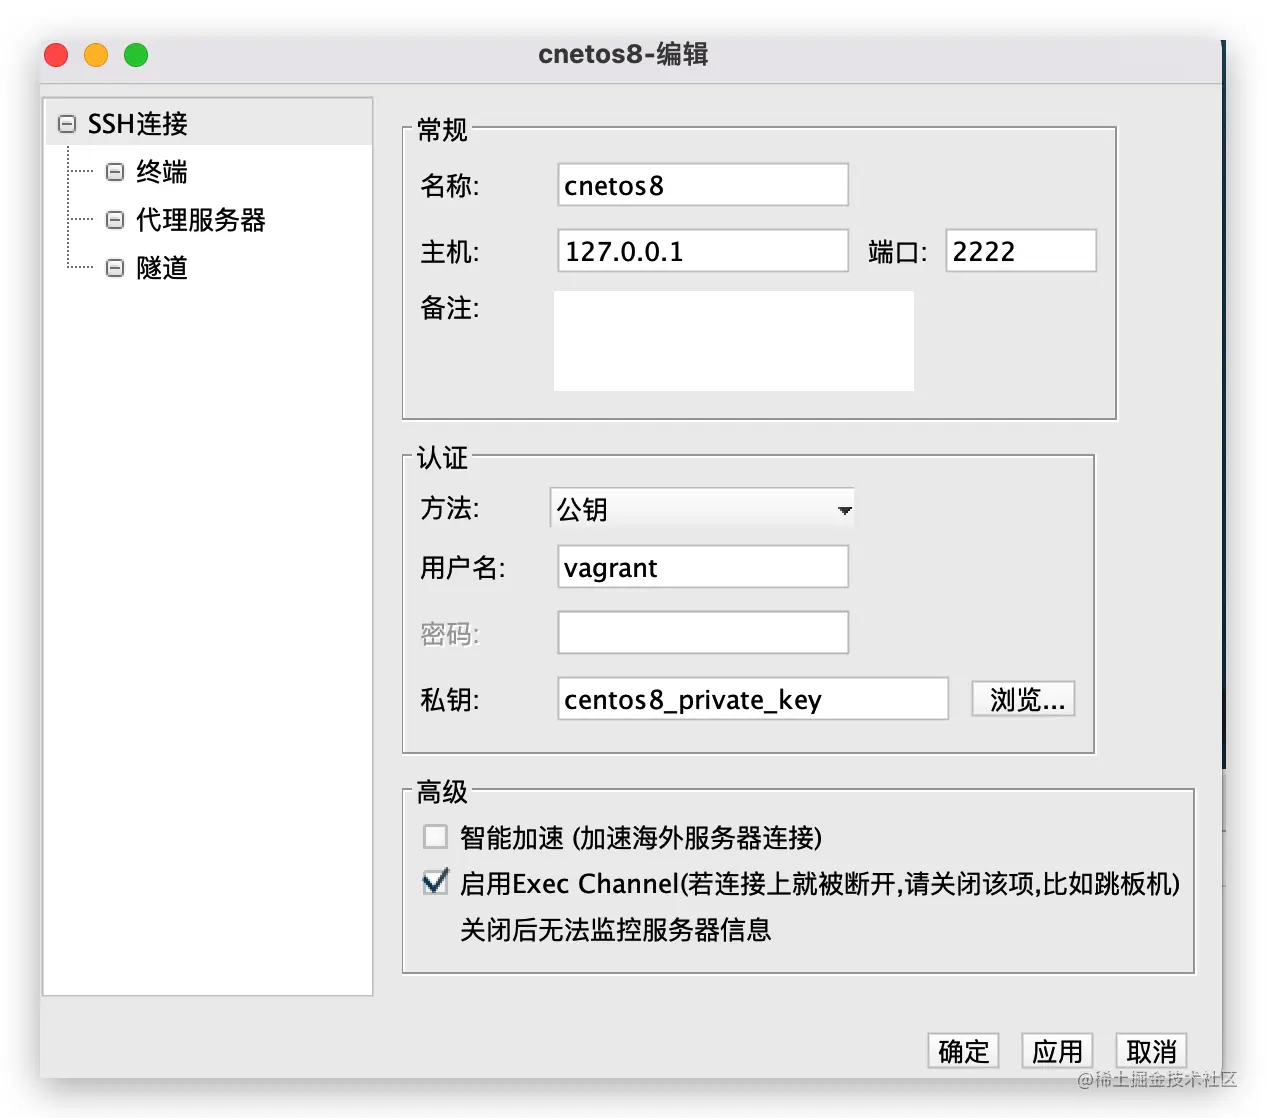The image size is (1266, 1118).
Task: Click the 名称 field containing cnetos8
Action: click(x=703, y=185)
